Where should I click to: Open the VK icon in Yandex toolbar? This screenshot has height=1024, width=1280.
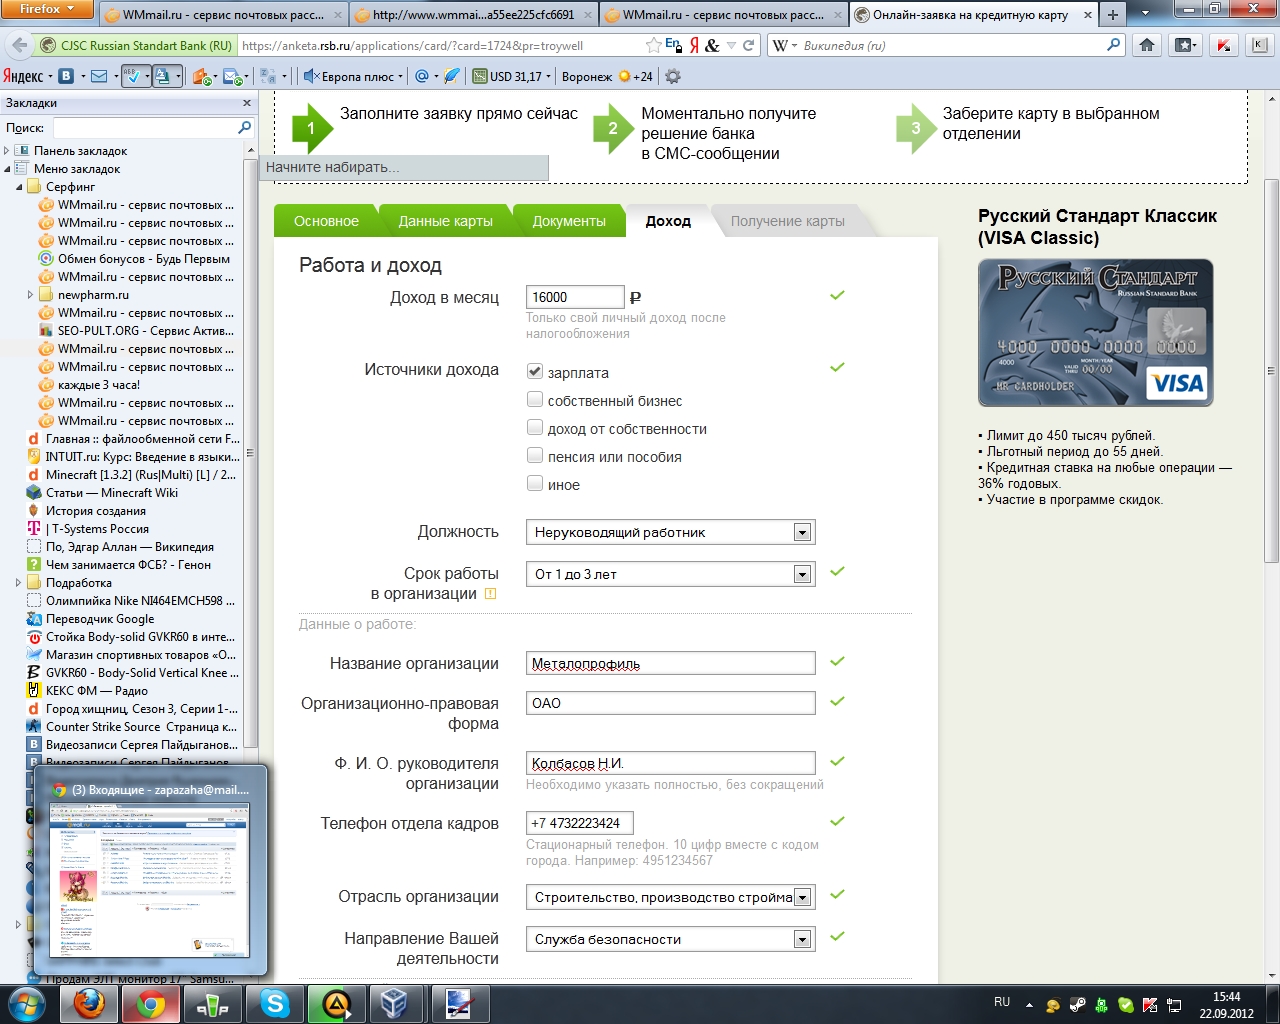point(66,76)
